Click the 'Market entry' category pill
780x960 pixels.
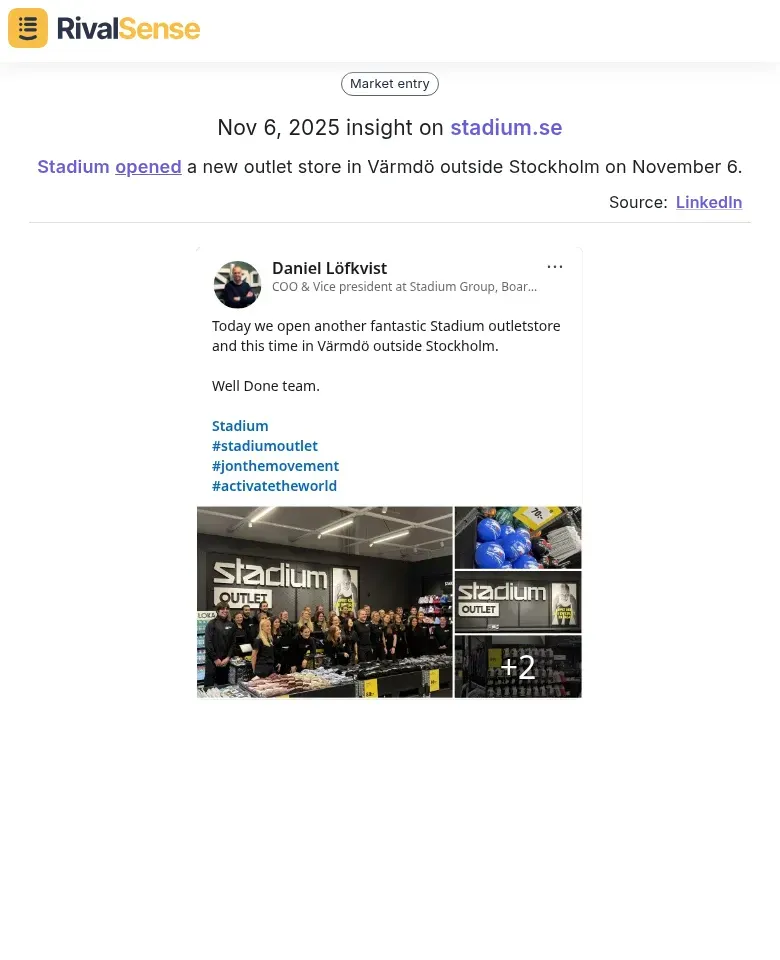coord(390,84)
